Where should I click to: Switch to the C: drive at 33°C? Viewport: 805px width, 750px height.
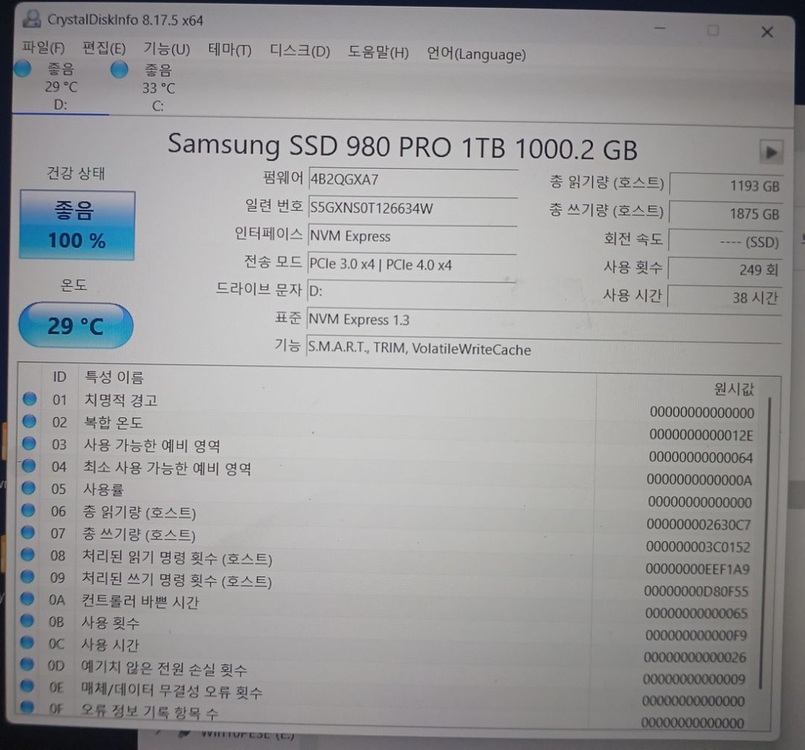(x=157, y=87)
